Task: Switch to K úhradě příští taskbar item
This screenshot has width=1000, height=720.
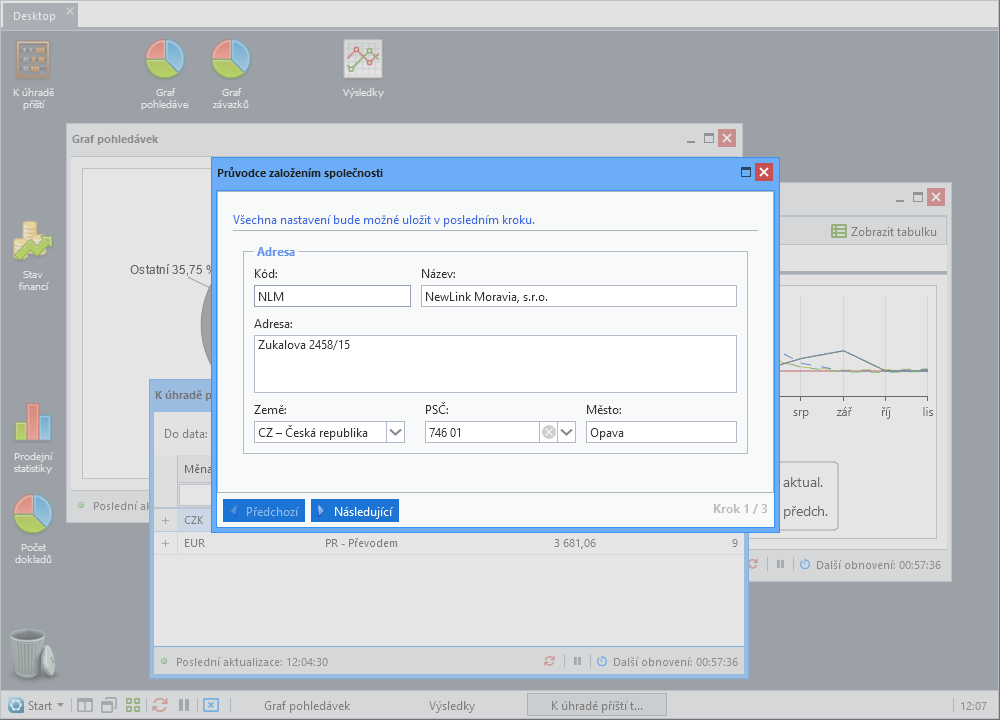Action: pyautogui.click(x=597, y=705)
